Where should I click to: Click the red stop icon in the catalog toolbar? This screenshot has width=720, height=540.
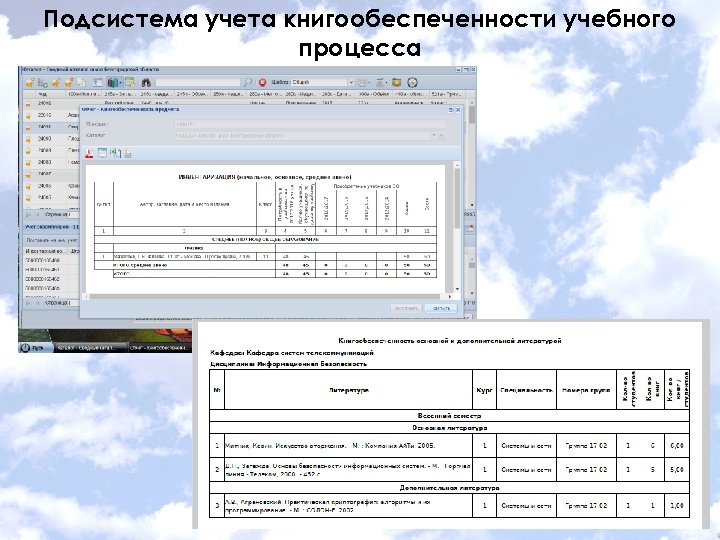263,82
